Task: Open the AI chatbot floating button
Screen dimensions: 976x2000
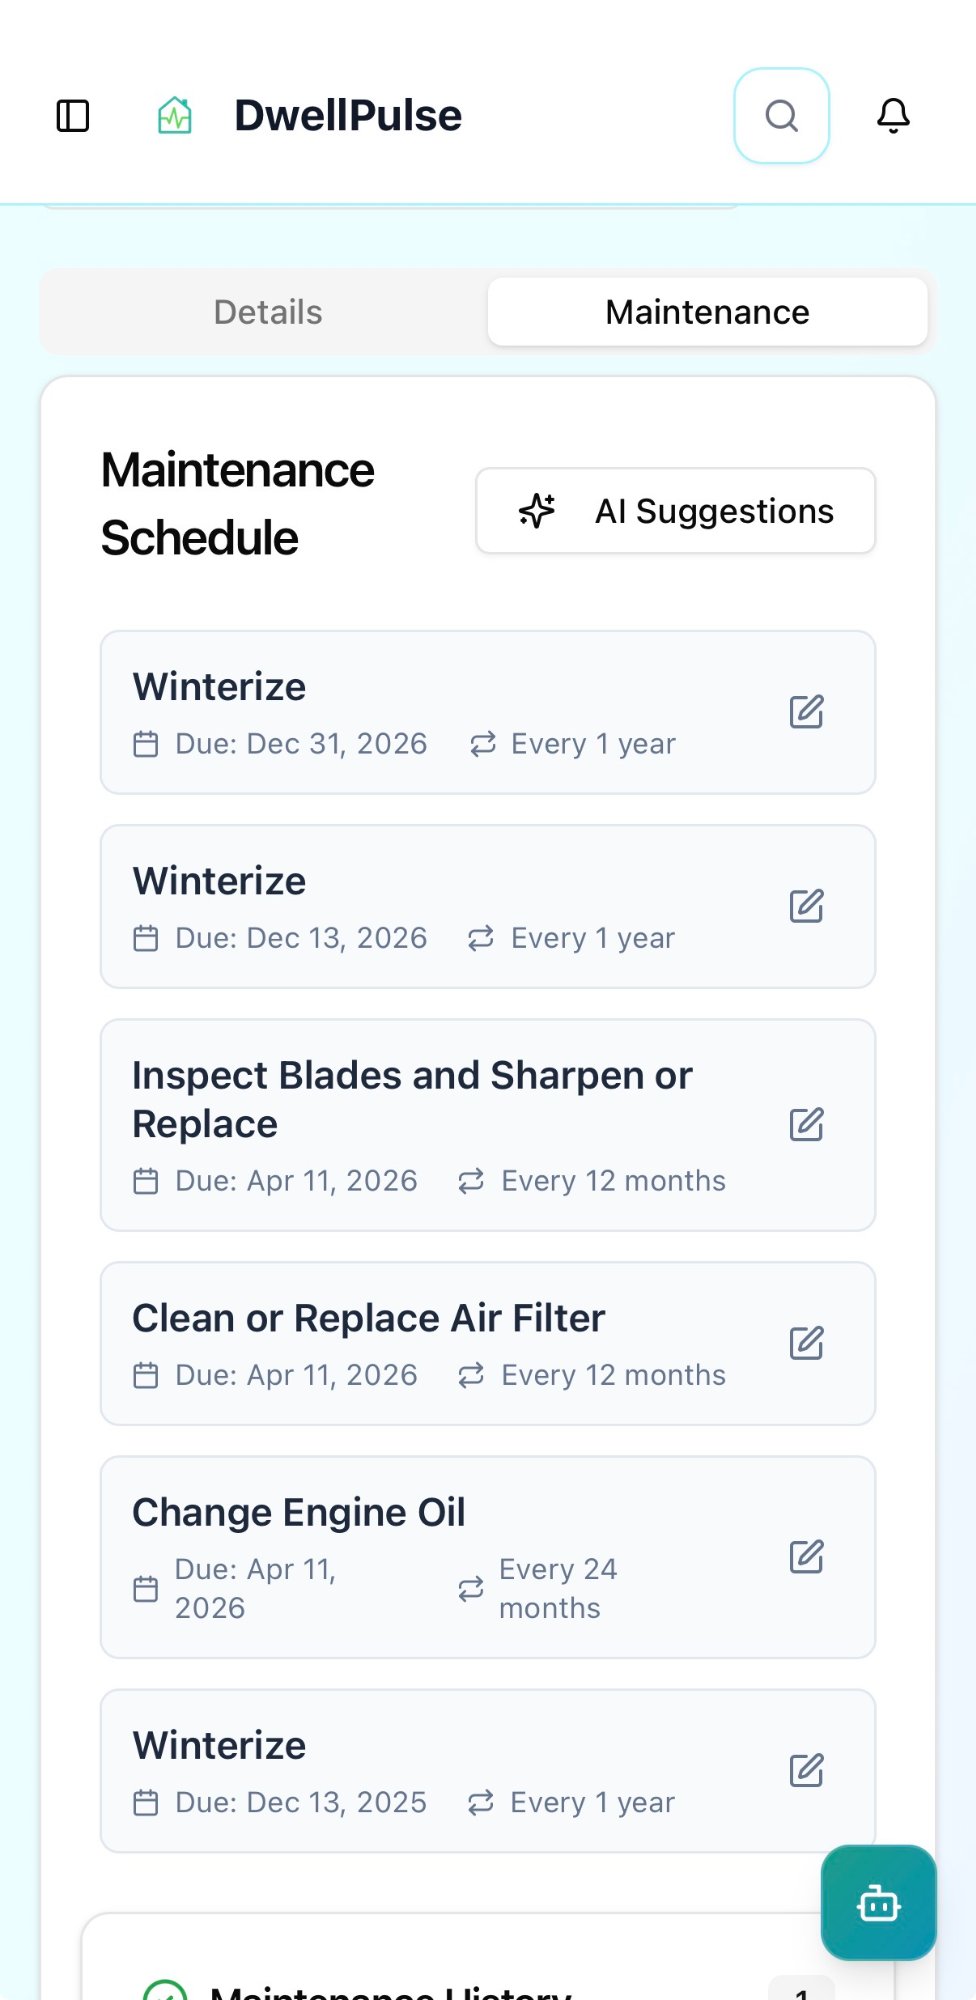Action: pyautogui.click(x=878, y=1902)
